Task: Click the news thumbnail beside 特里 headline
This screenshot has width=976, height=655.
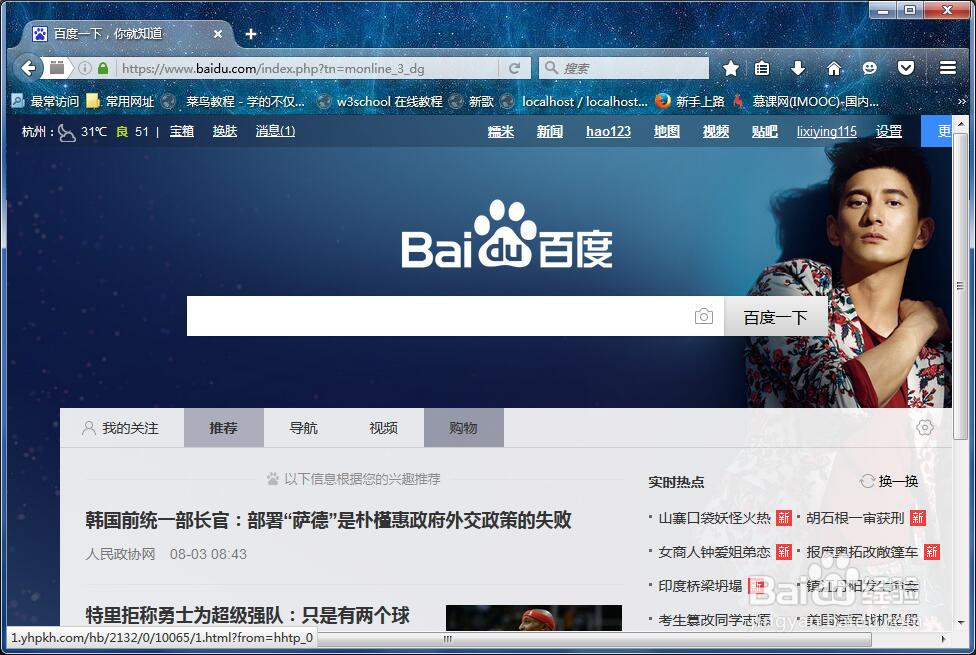Action: coord(534,617)
